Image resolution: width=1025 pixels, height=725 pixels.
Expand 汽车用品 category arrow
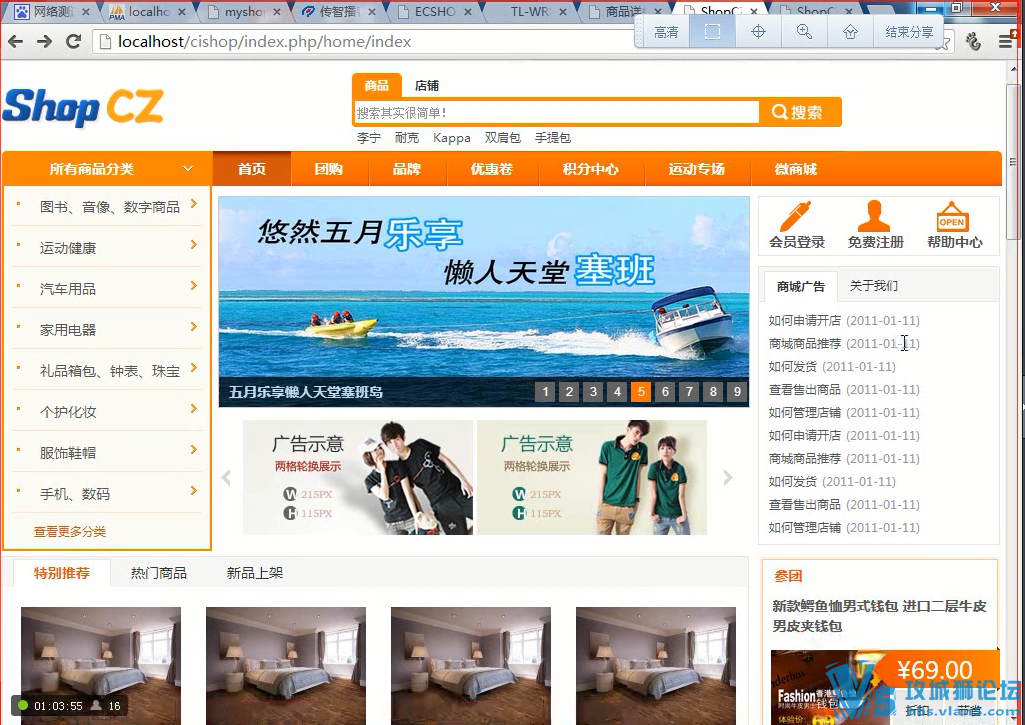pos(193,286)
